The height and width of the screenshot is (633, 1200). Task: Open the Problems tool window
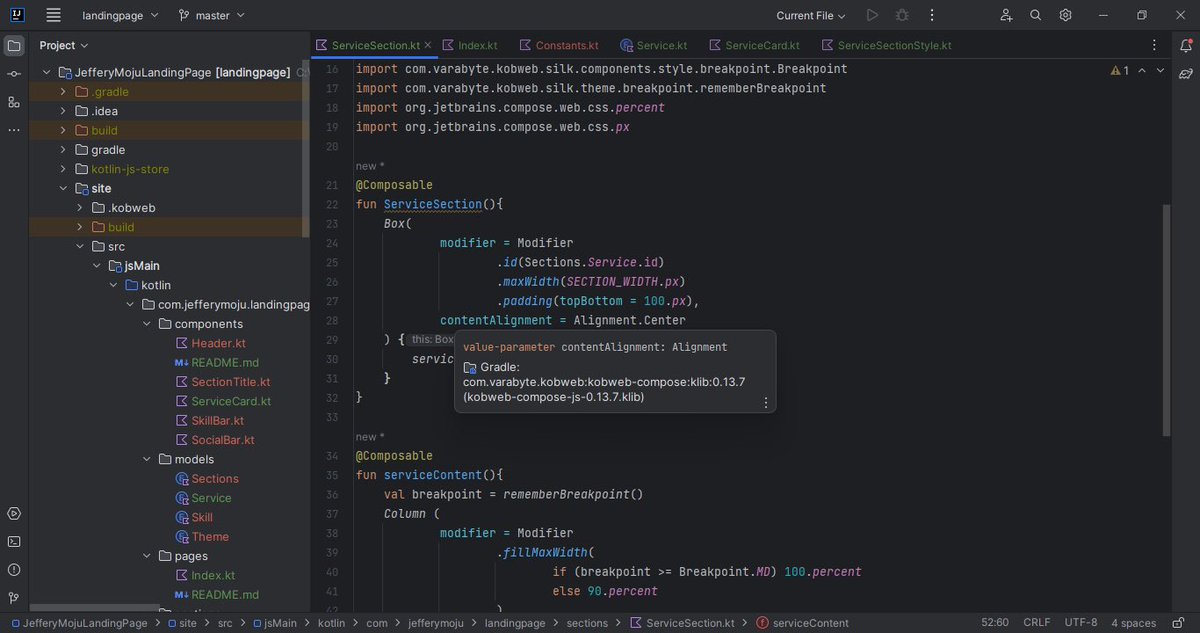[14, 569]
